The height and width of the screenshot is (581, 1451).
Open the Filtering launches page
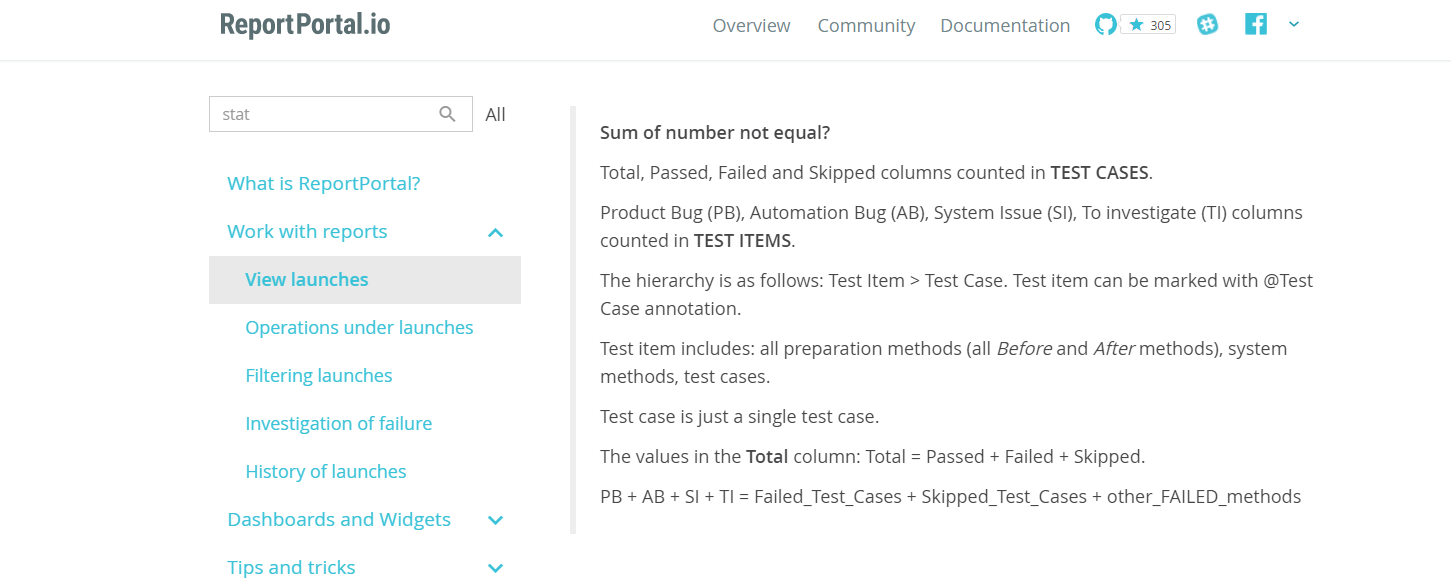point(318,375)
